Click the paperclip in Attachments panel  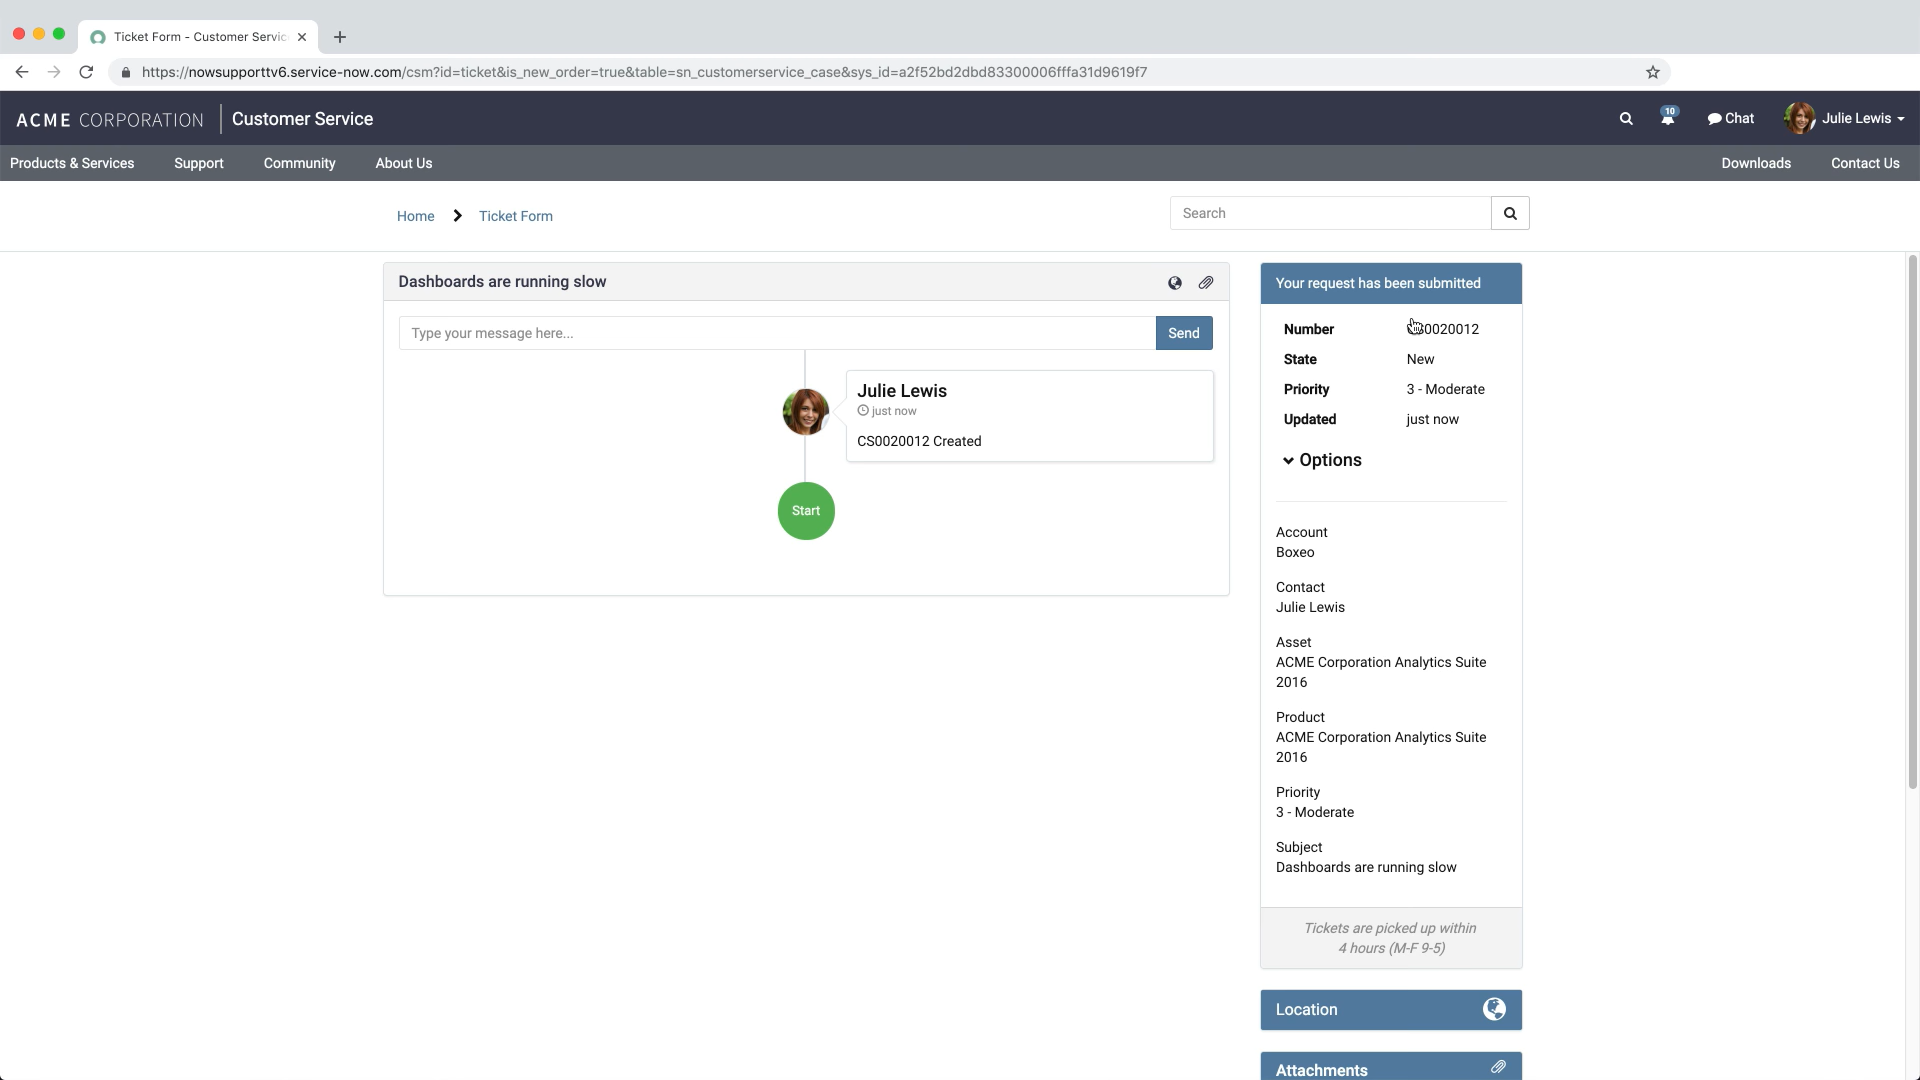tap(1498, 1067)
